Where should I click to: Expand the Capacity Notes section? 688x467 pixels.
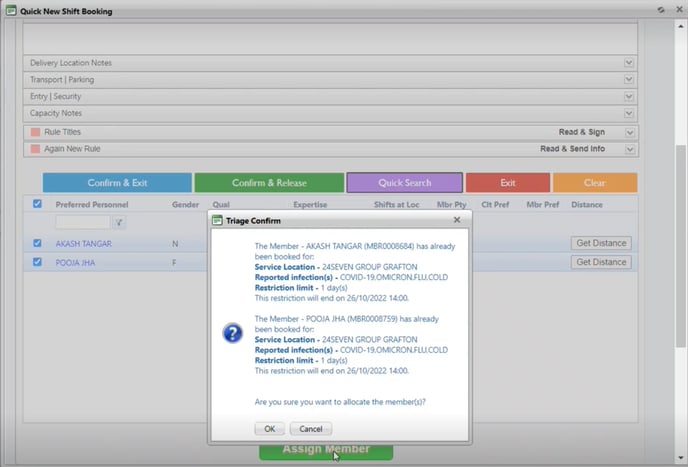point(629,114)
